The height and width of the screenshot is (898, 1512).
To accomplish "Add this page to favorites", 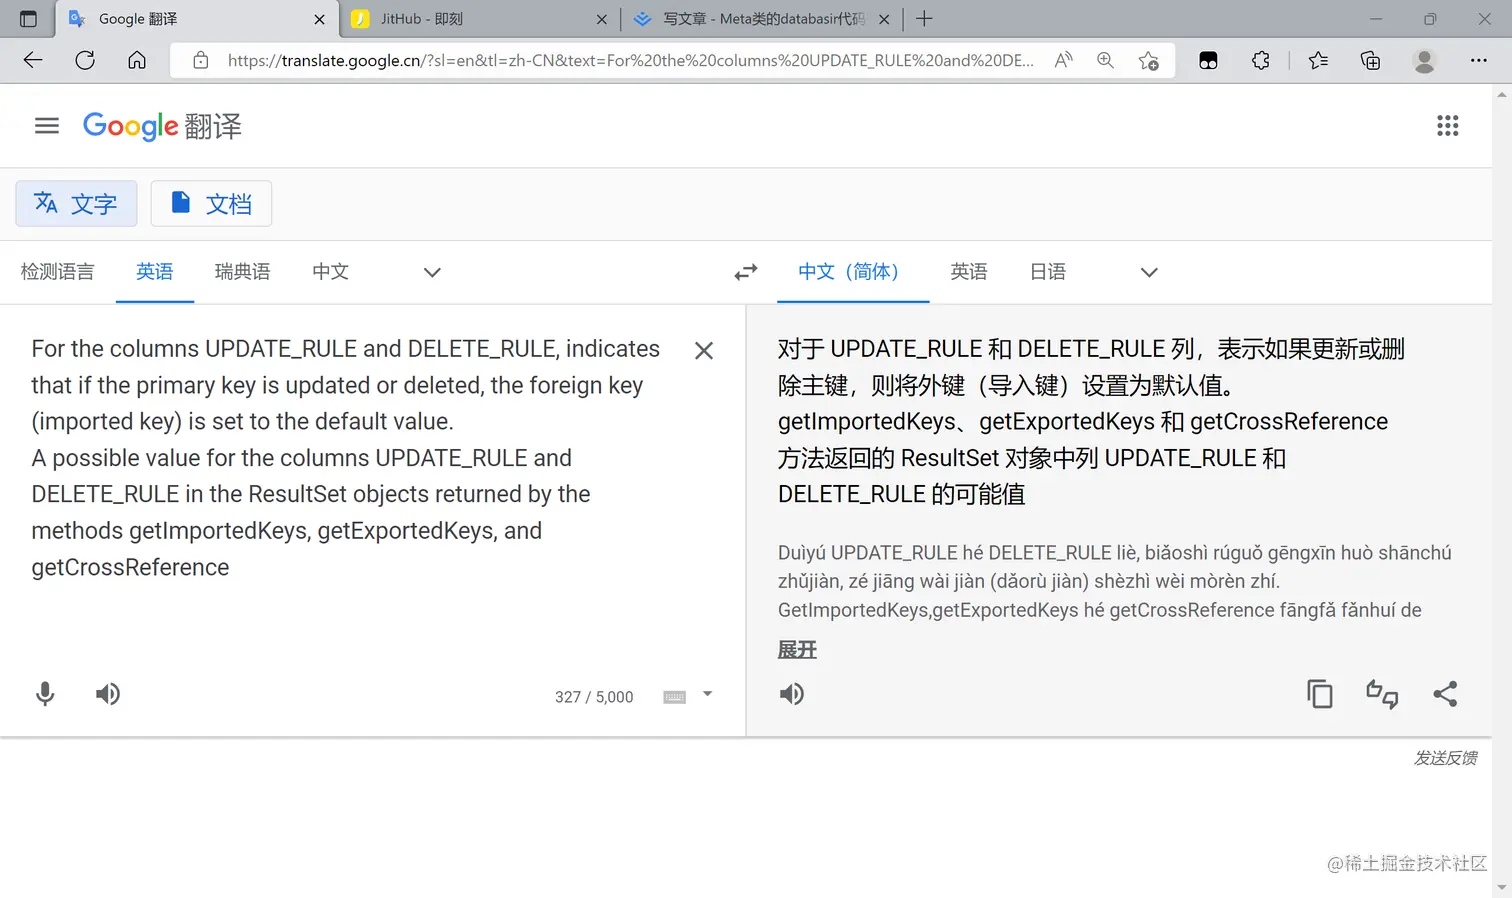I will 1149,60.
